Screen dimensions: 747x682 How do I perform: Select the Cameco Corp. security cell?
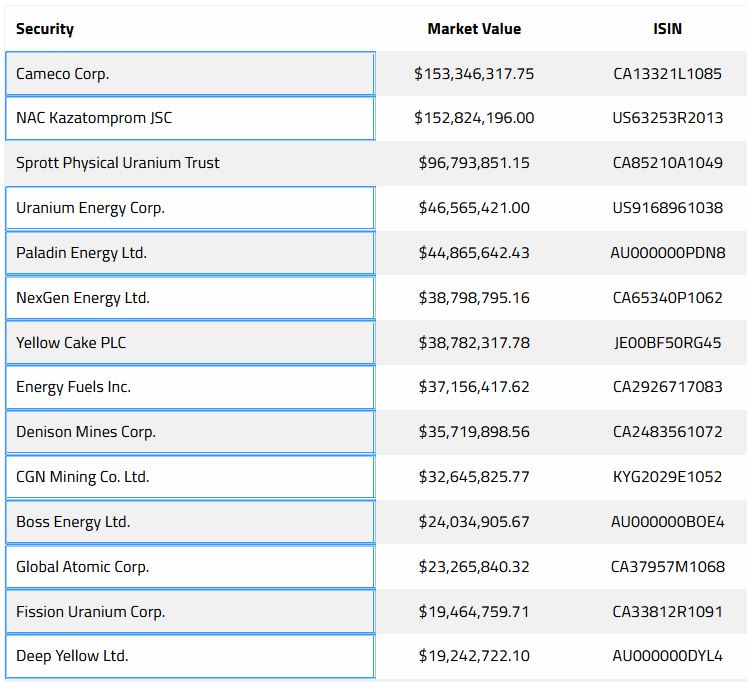[x=189, y=74]
